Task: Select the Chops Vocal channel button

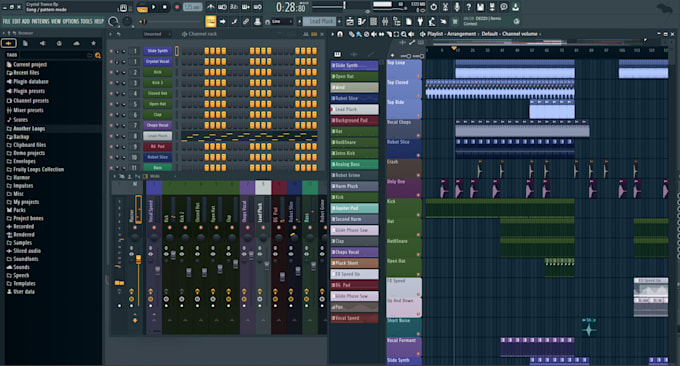Action: 157,125
